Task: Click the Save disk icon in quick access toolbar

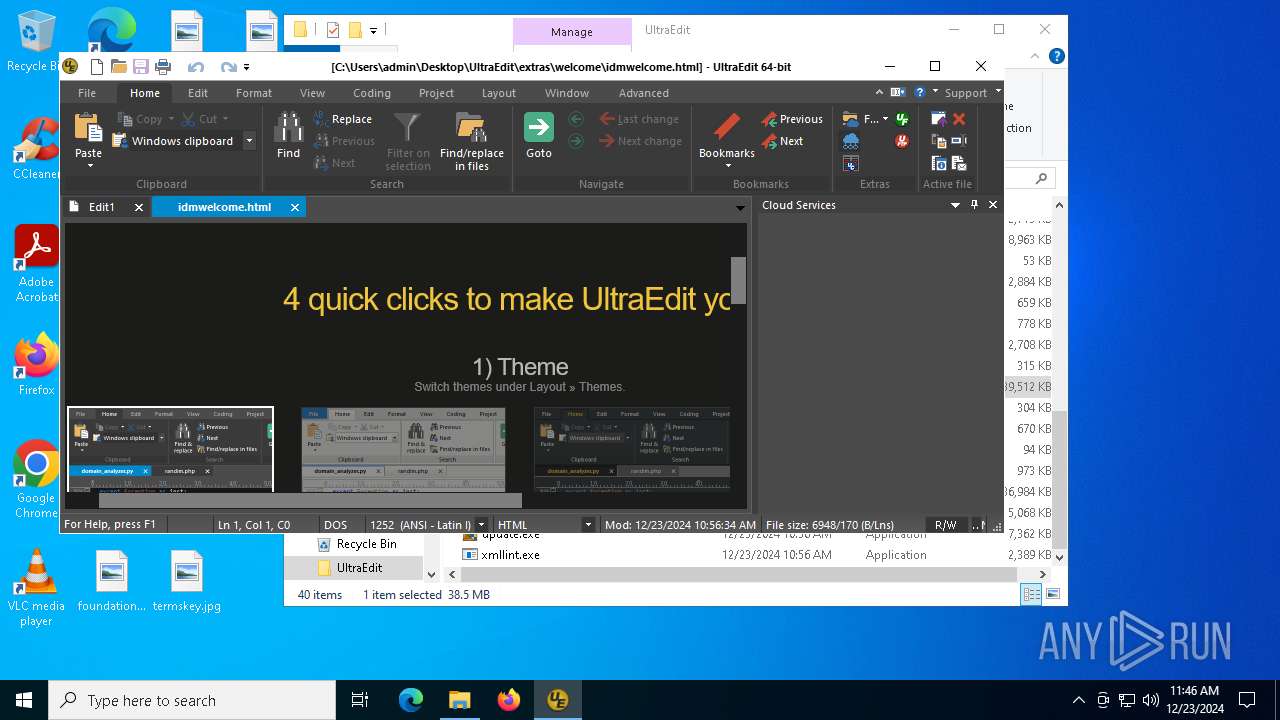Action: click(x=141, y=67)
